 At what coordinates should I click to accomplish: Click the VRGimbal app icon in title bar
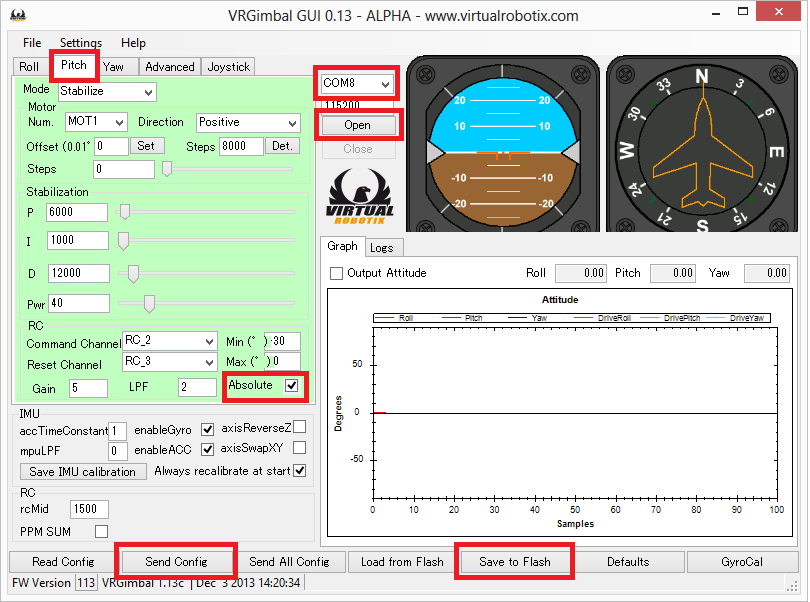click(x=16, y=15)
